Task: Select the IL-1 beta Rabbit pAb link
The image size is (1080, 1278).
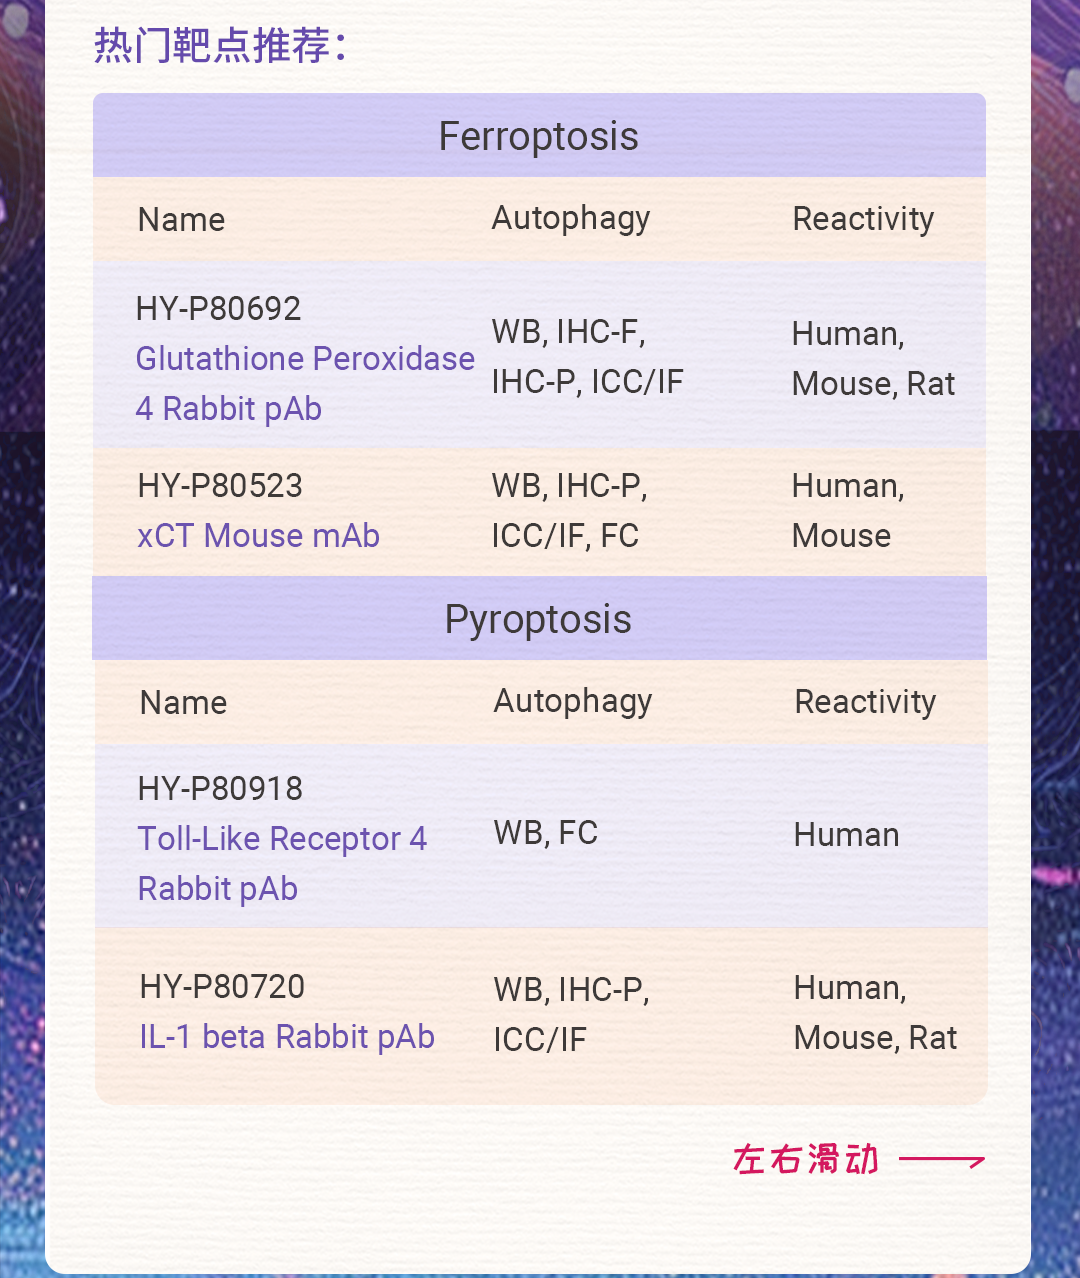Action: tap(287, 1037)
